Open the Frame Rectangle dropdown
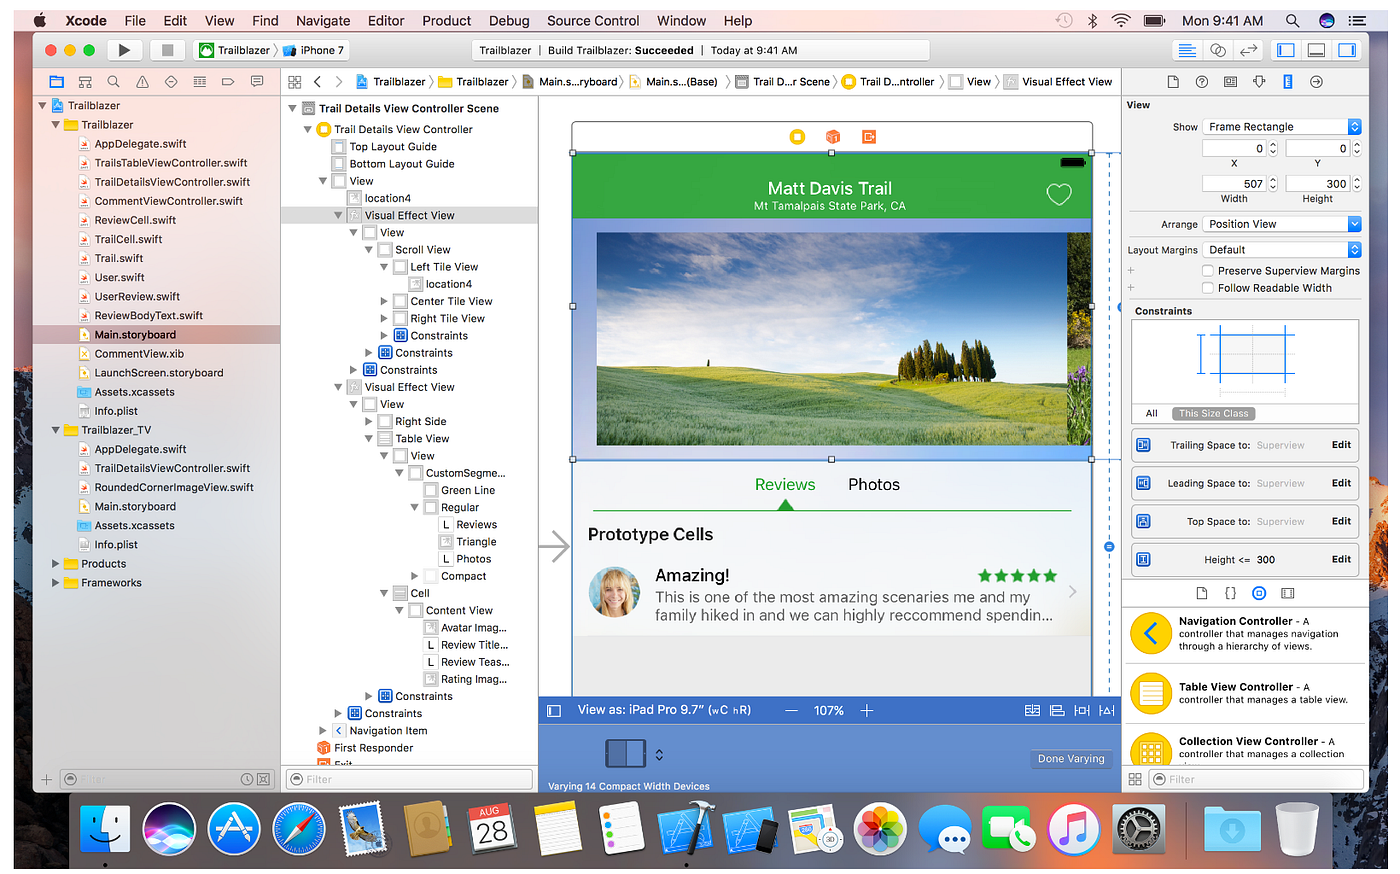The width and height of the screenshot is (1400, 874). pos(1282,126)
